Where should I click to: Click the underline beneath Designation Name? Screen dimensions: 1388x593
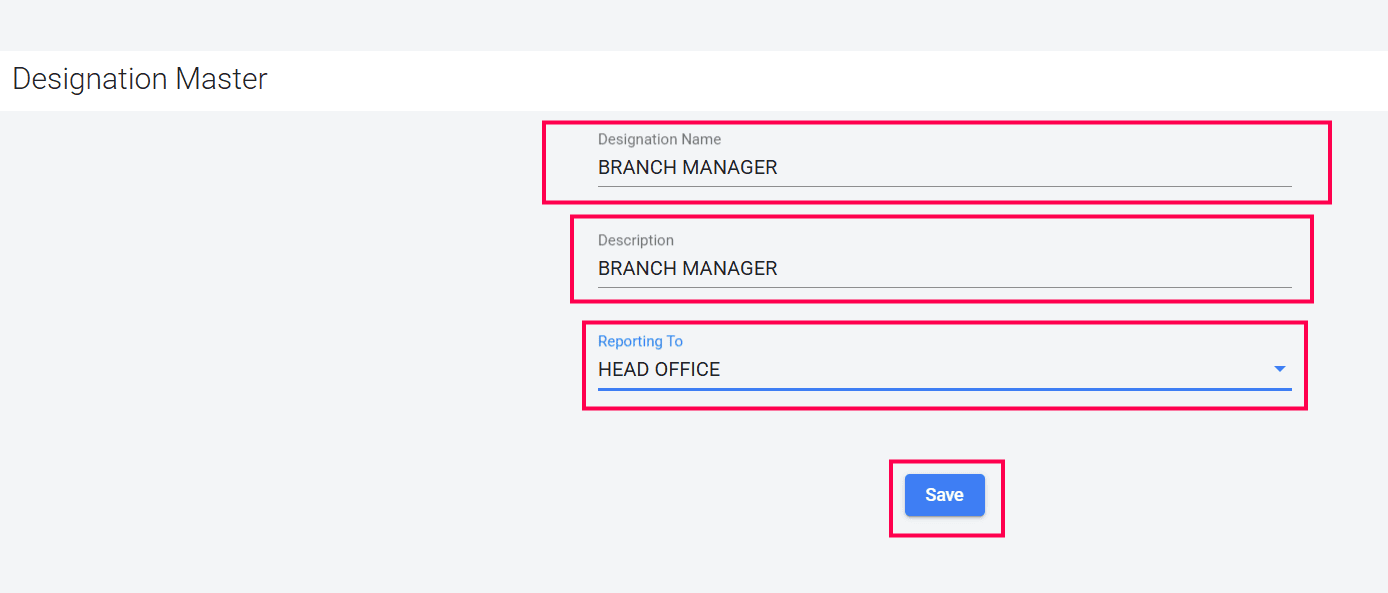[944, 186]
